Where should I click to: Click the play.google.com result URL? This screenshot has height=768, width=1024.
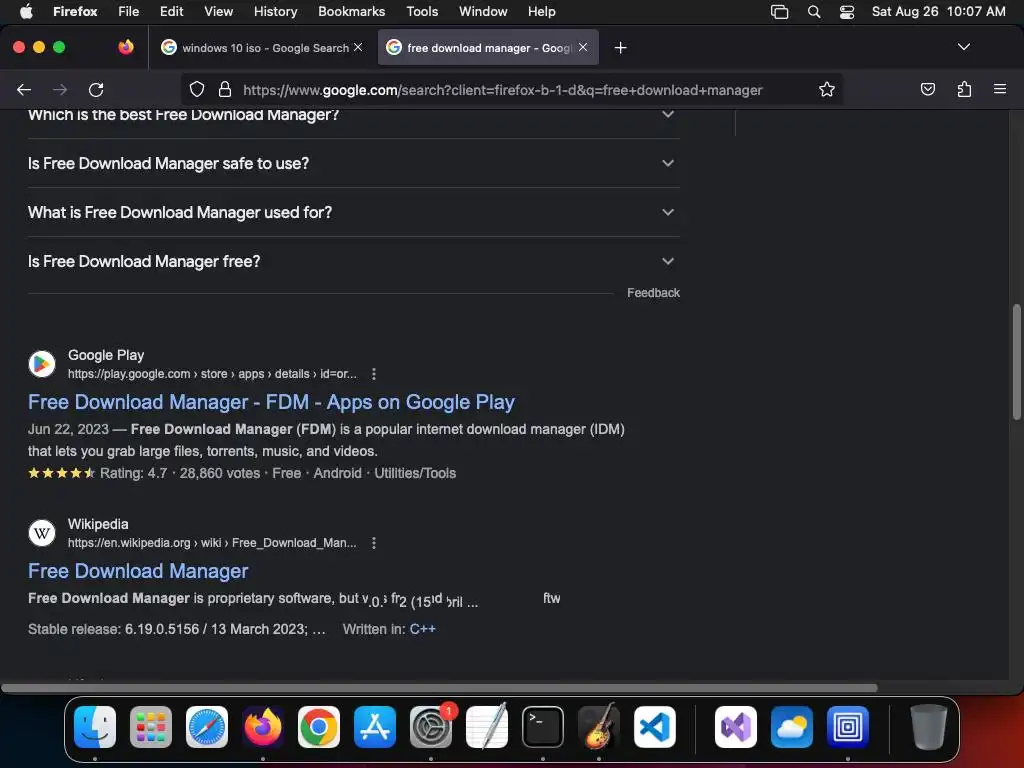pyautogui.click(x=212, y=374)
